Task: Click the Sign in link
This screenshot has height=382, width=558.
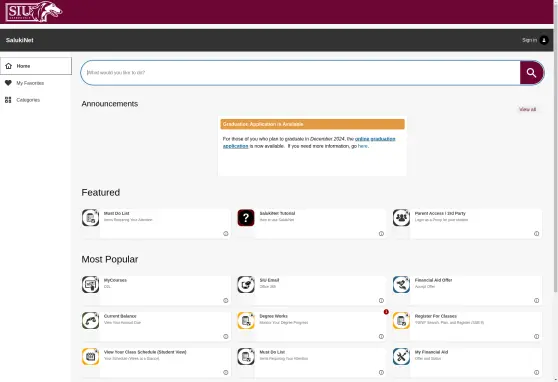Action: pos(529,40)
